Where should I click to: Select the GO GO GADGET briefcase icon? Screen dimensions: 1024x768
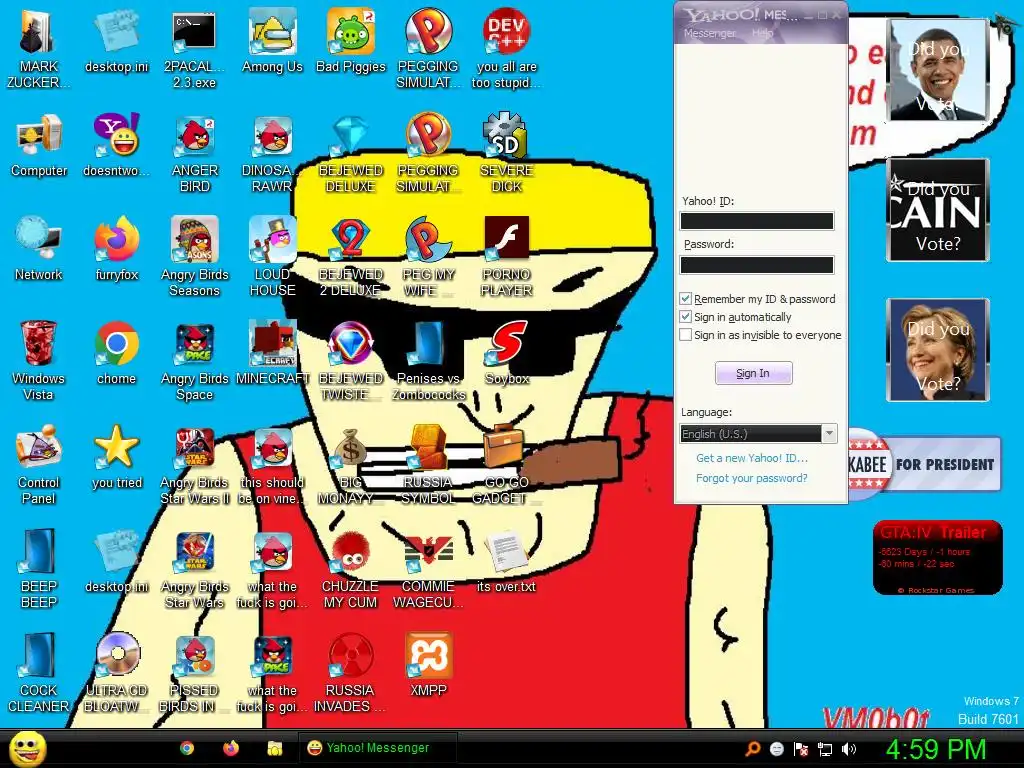click(505, 464)
